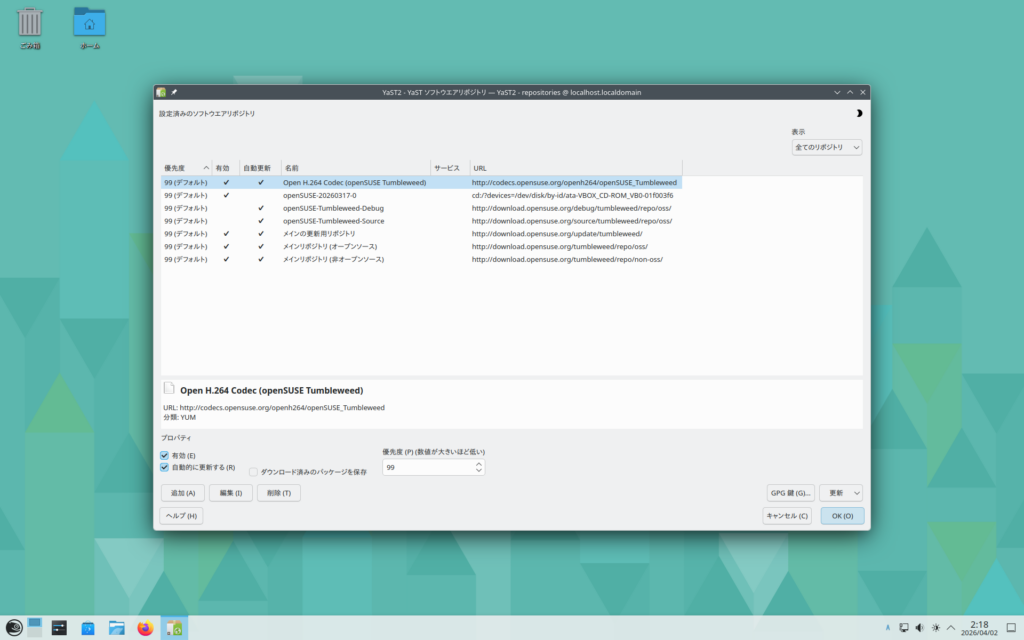Toggle the 自動的に更新する (R) checkbox
The height and width of the screenshot is (640, 1024).
click(165, 467)
